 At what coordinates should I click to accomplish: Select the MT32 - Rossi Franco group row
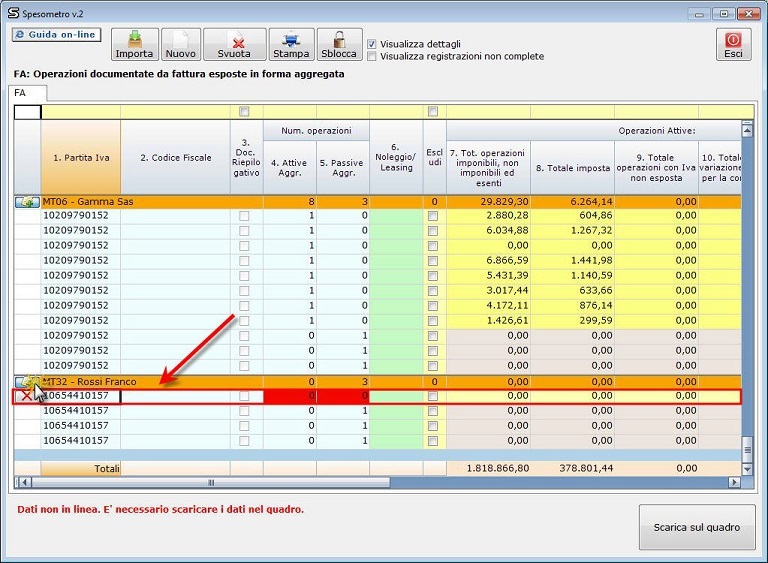pos(377,382)
